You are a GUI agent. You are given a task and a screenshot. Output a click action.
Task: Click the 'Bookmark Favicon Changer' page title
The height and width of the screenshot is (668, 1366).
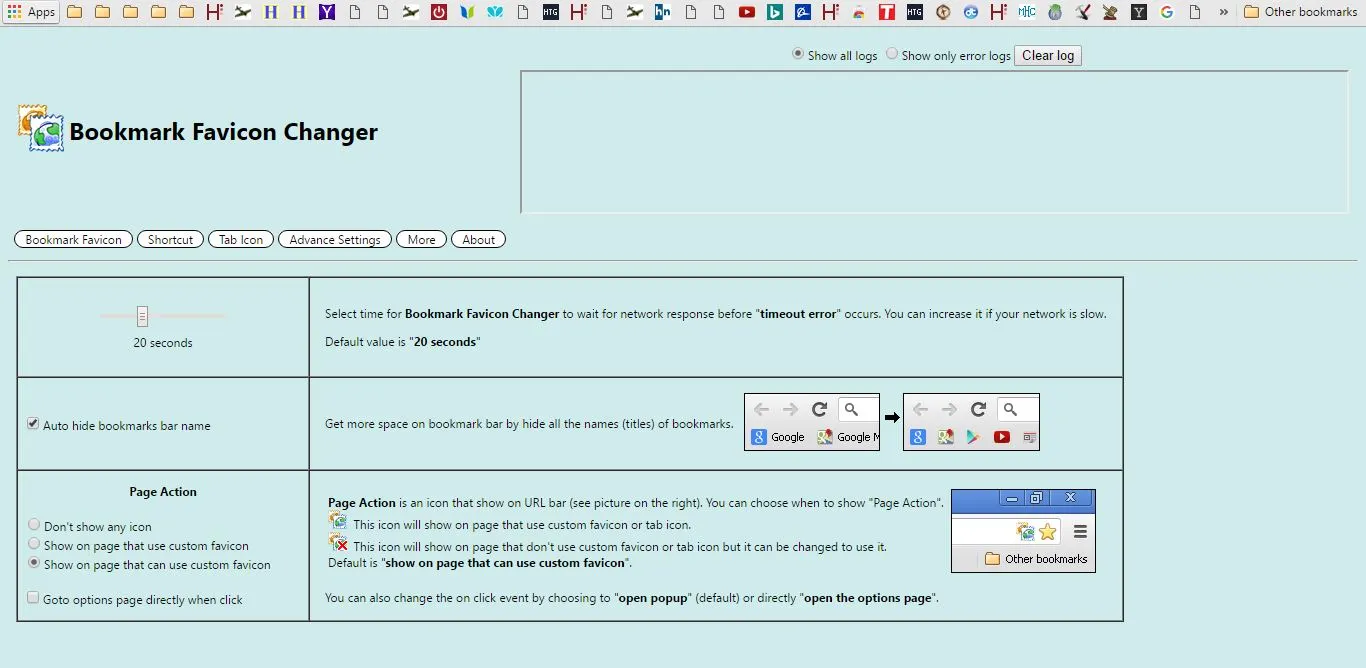tap(224, 132)
